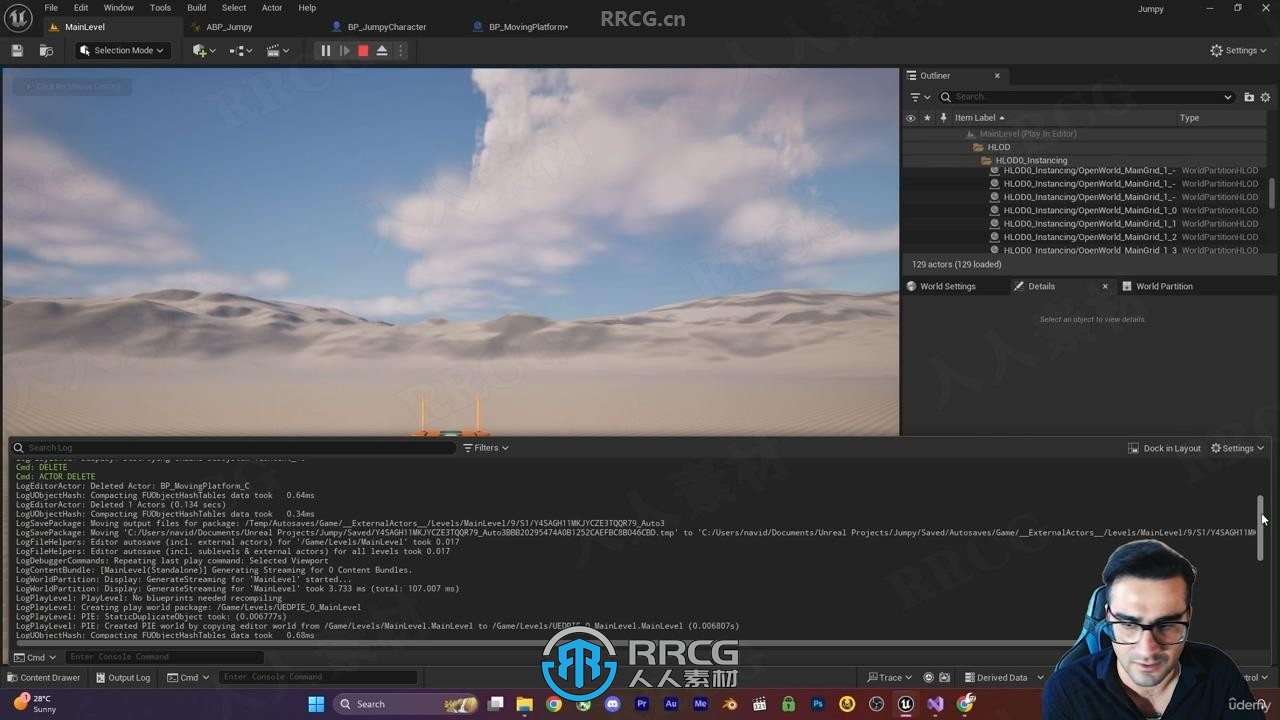1280x720 pixels.
Task: Open the Outliner filter options dropdown
Action: [919, 97]
